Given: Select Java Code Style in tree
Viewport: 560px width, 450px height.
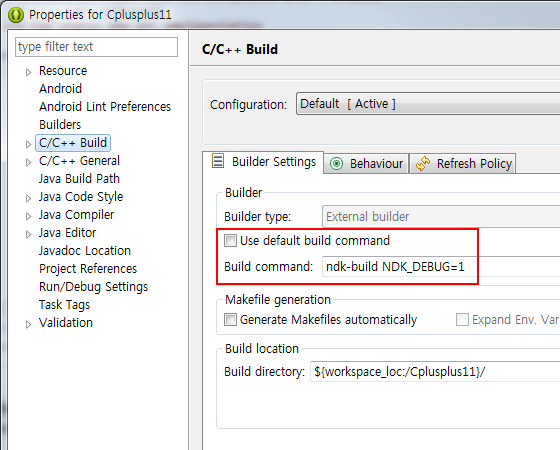Looking at the screenshot, I should pyautogui.click(x=81, y=197).
